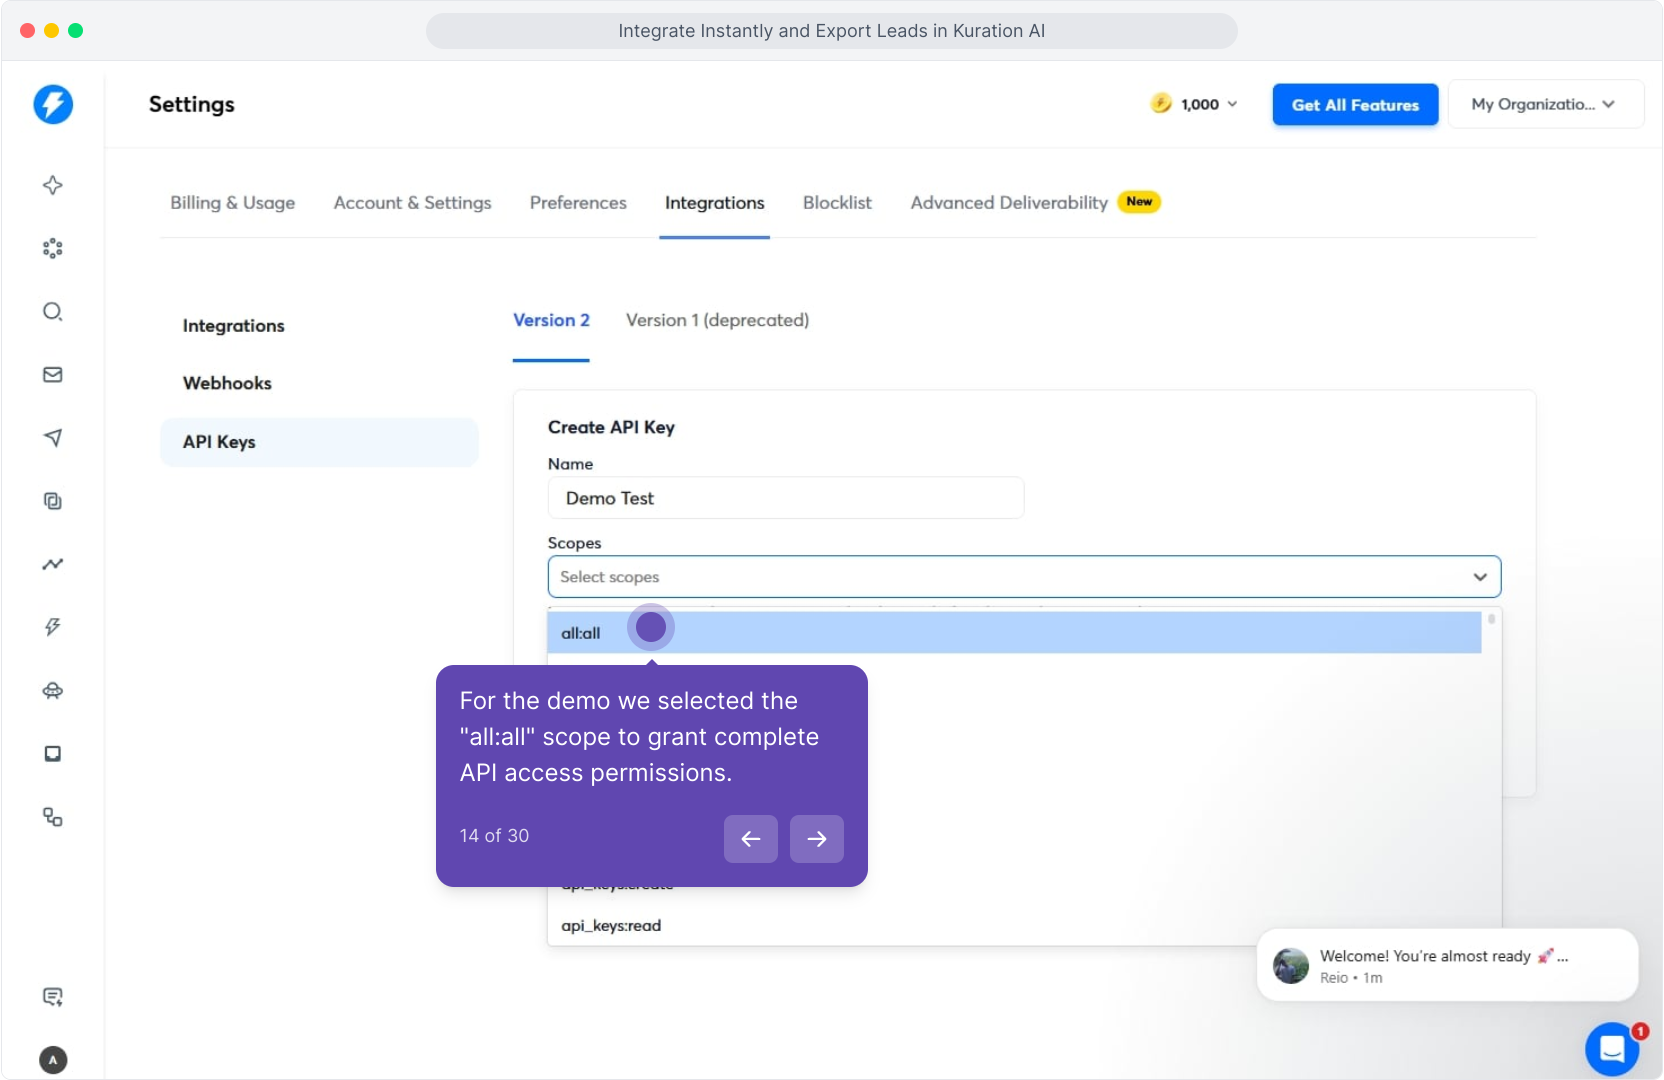Screen dimensions: 1664x1080
Task: Click the Instantly lightning logo
Action: tap(53, 104)
